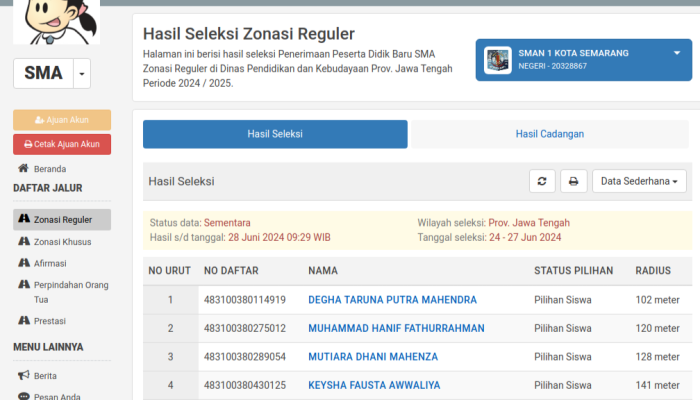The width and height of the screenshot is (700, 400).
Task: Click the road icon beside Afirmasi
Action: (x=24, y=263)
